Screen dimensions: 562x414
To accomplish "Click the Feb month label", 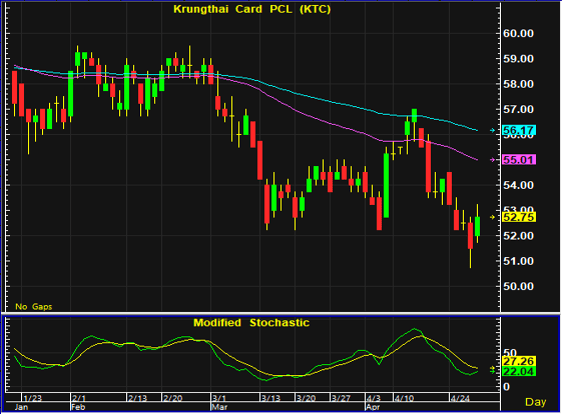I will pos(78,407).
